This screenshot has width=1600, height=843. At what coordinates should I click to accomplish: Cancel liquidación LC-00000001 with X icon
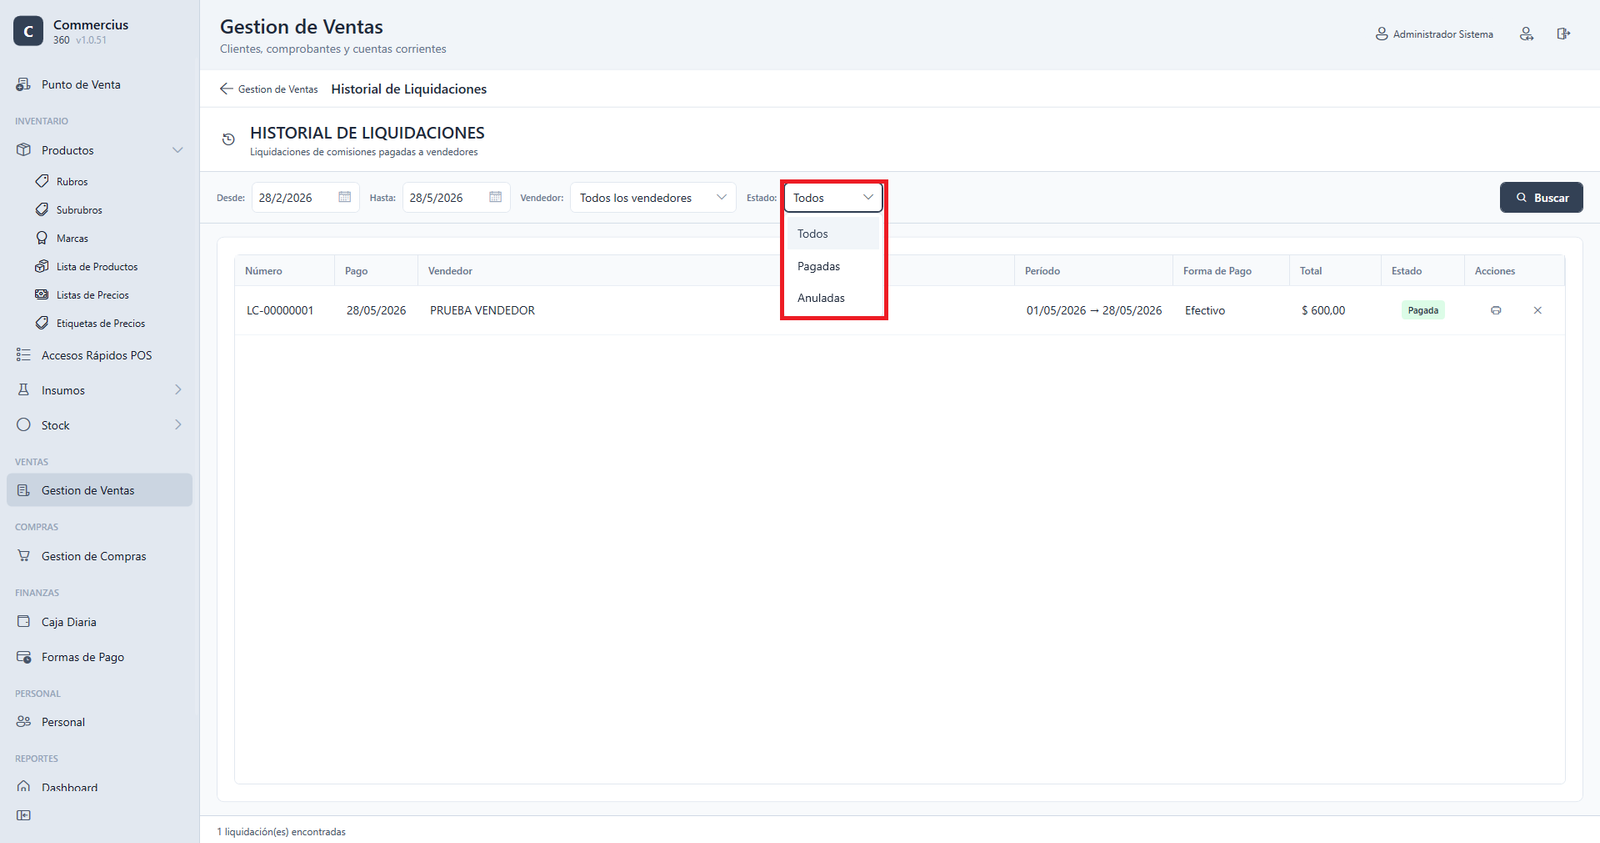point(1538,310)
